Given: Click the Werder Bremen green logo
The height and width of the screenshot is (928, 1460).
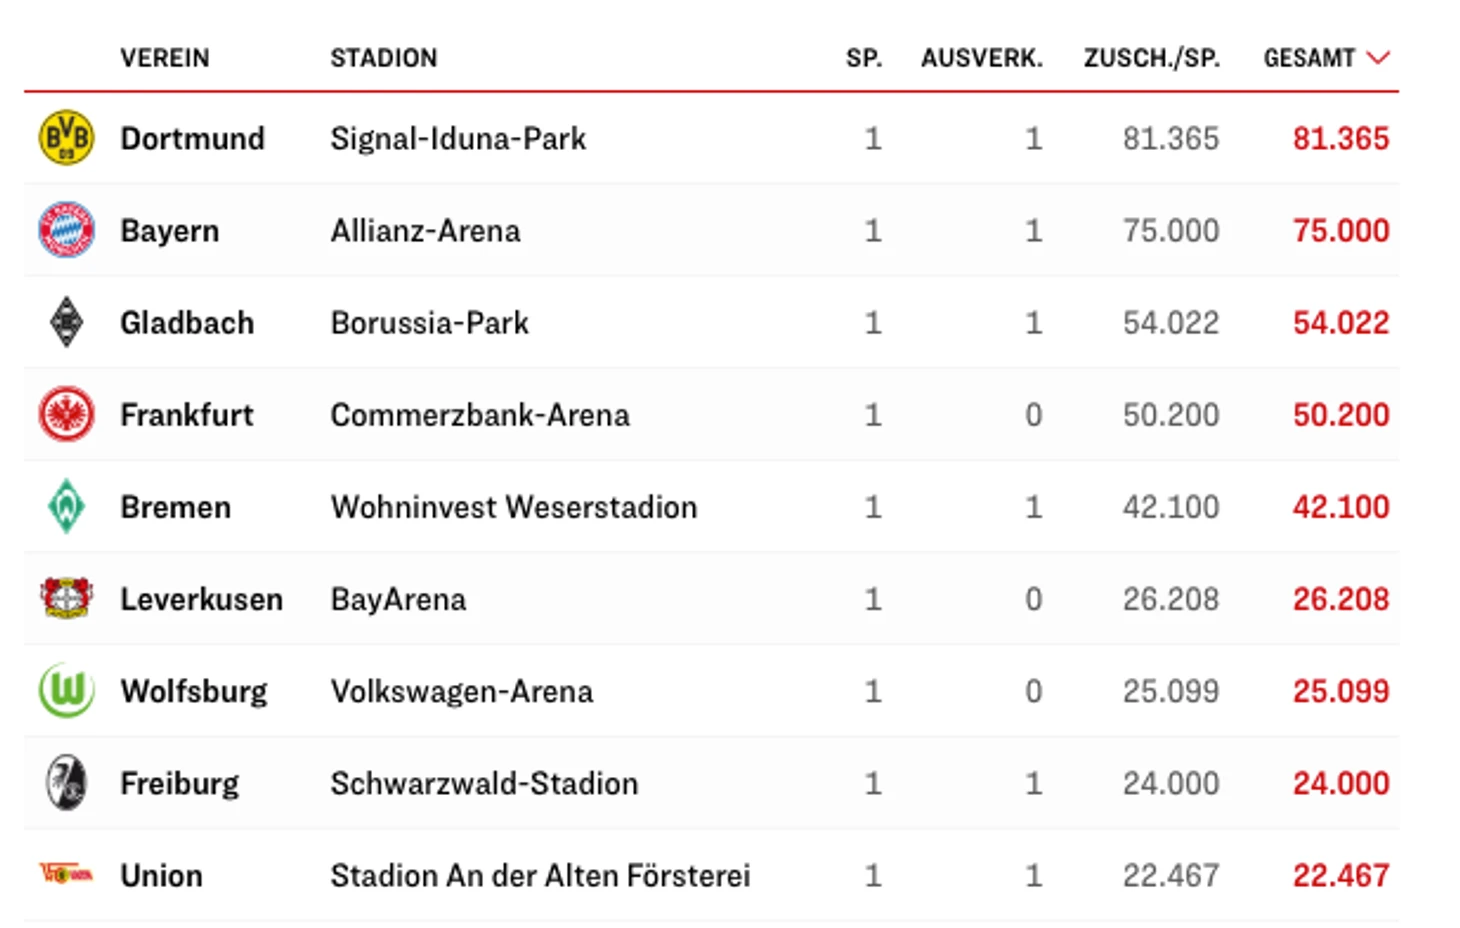Looking at the screenshot, I should [66, 506].
